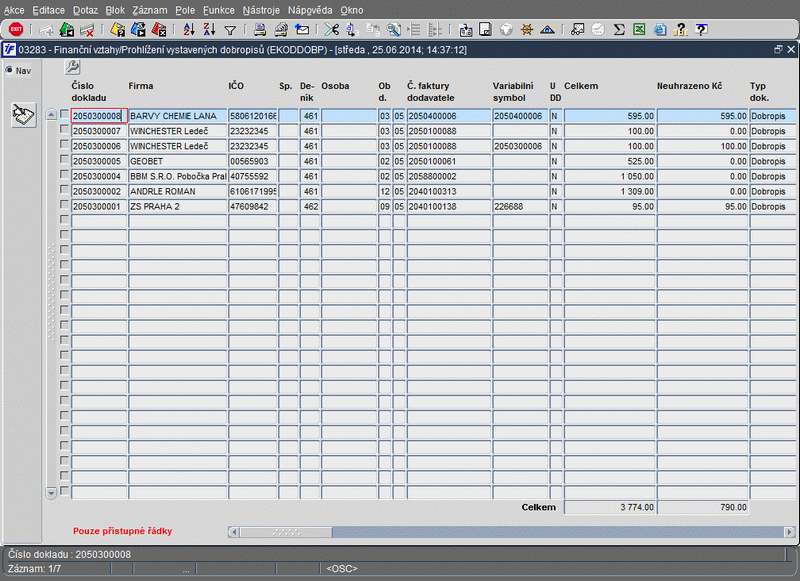Image resolution: width=800 pixels, height=581 pixels.
Task: Click the Celkem cell 525.00
Action: point(610,161)
